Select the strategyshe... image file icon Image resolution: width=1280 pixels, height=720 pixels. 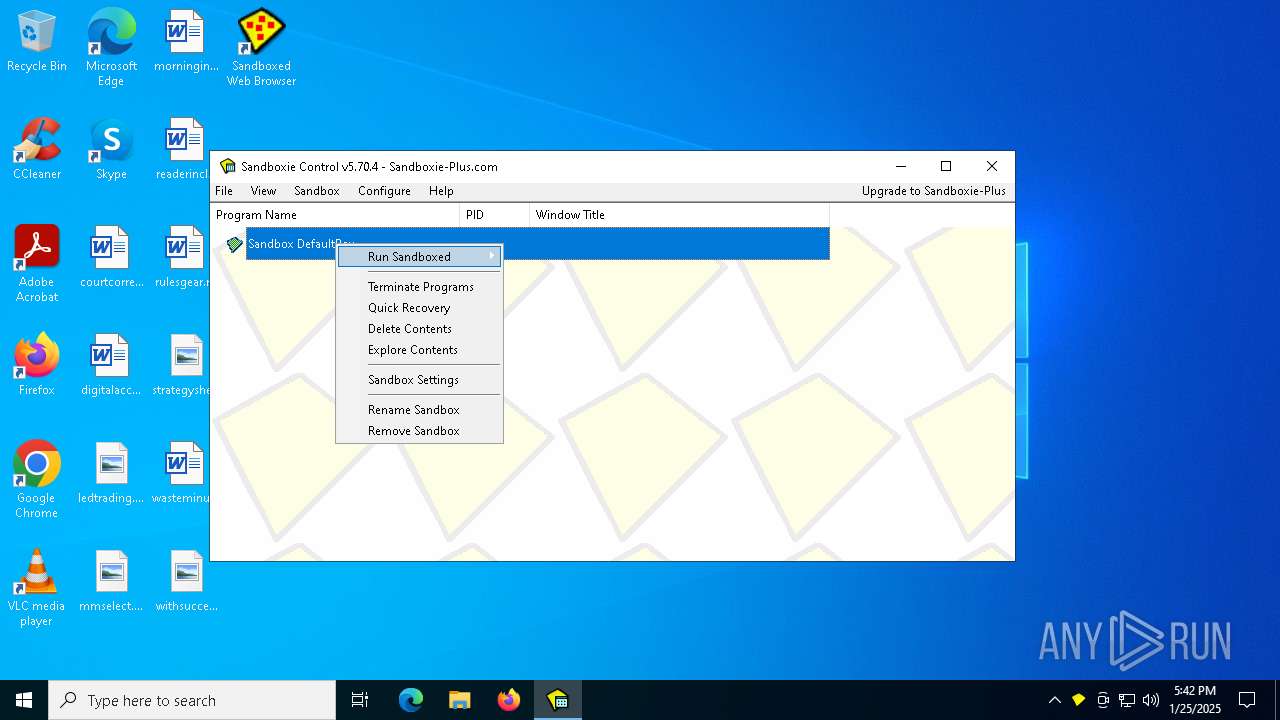pyautogui.click(x=180, y=365)
